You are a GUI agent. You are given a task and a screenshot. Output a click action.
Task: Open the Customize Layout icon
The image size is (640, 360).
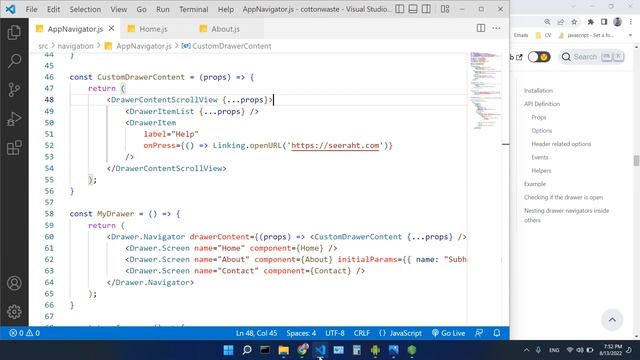click(445, 9)
